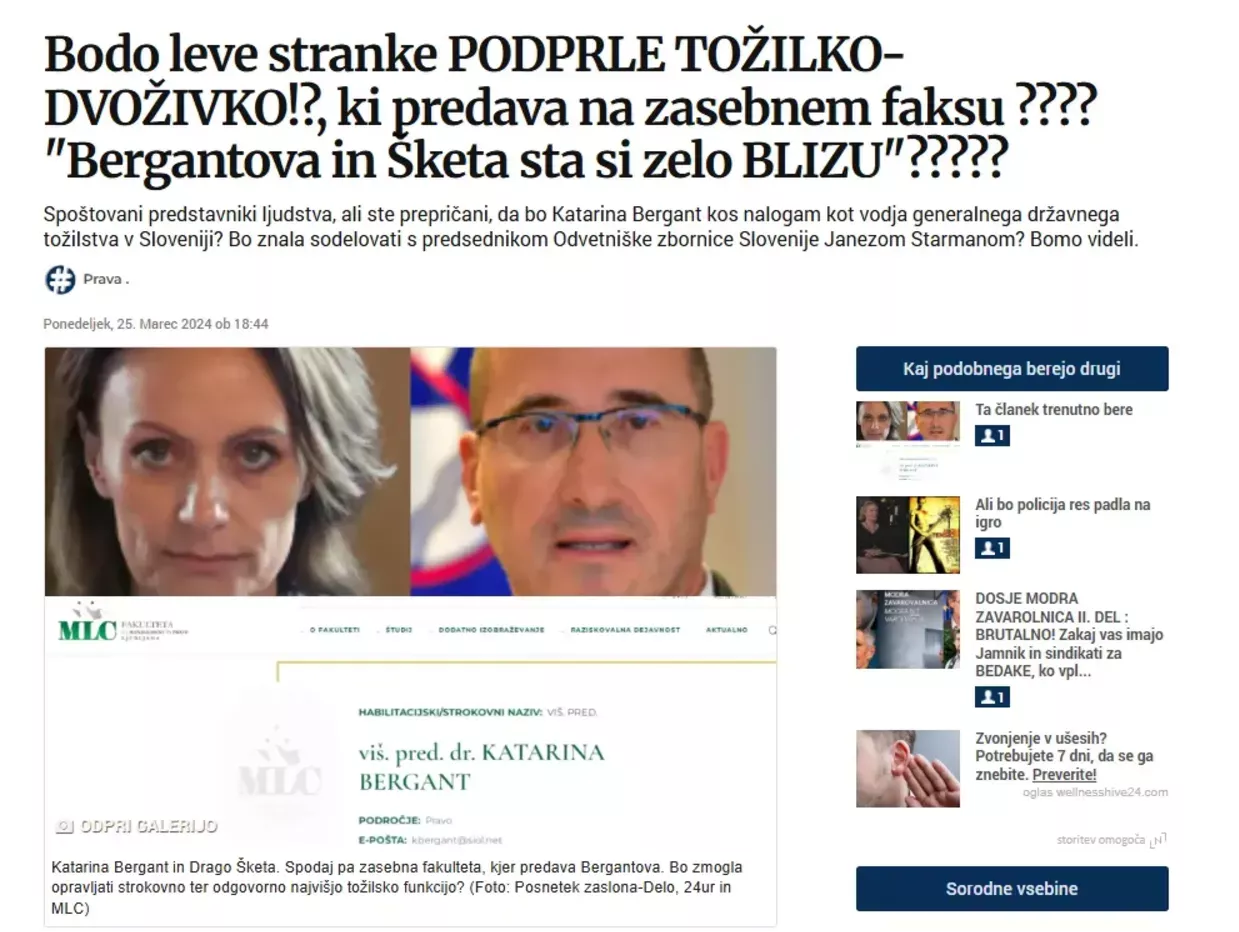Screen dimensions: 1239x932
Task: Open the Sorodne vsebine section
Action: pyautogui.click(x=1012, y=889)
